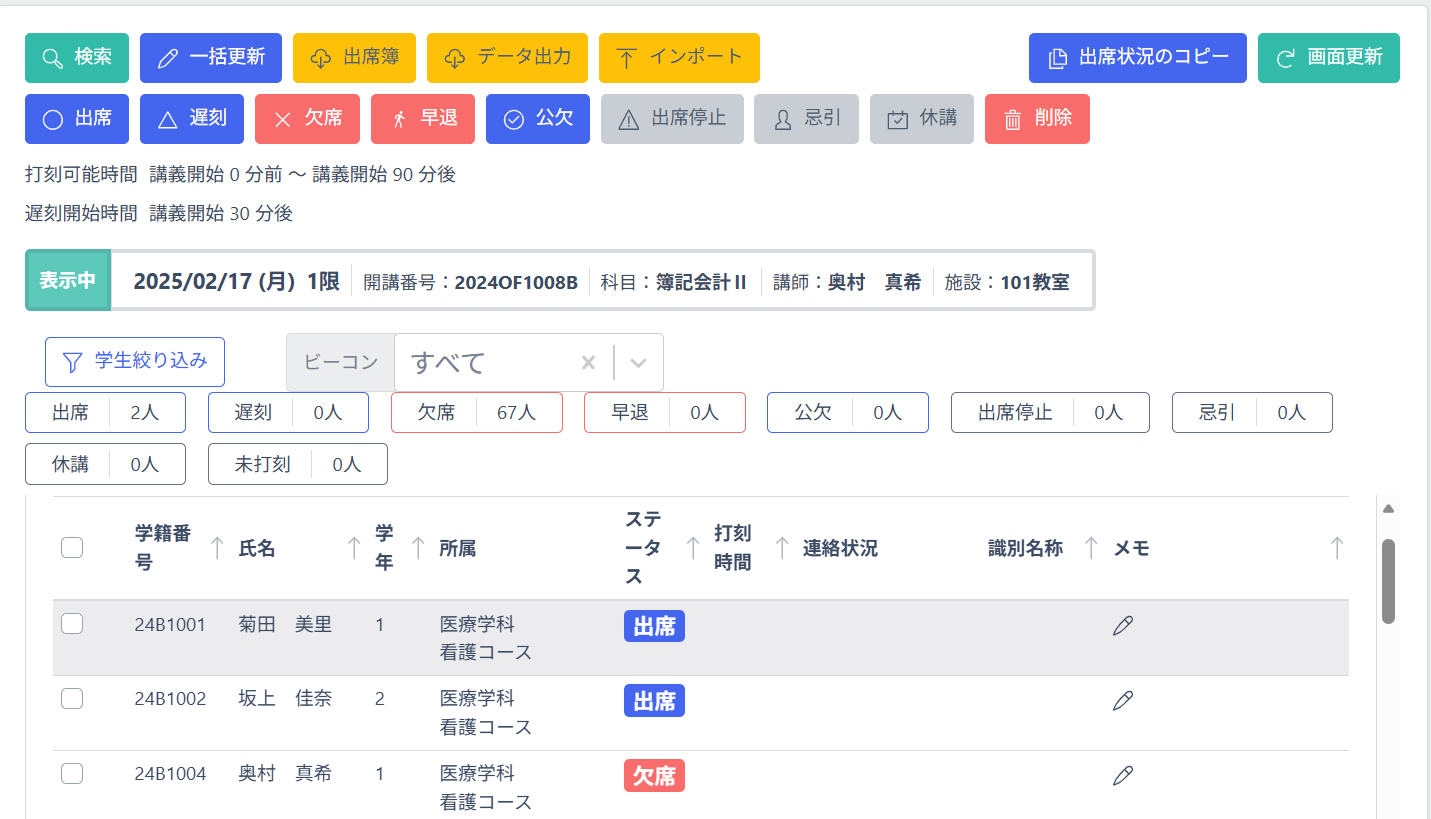Click memo pencil icon for 奥村 真希
1431x819 pixels.
1122,775
